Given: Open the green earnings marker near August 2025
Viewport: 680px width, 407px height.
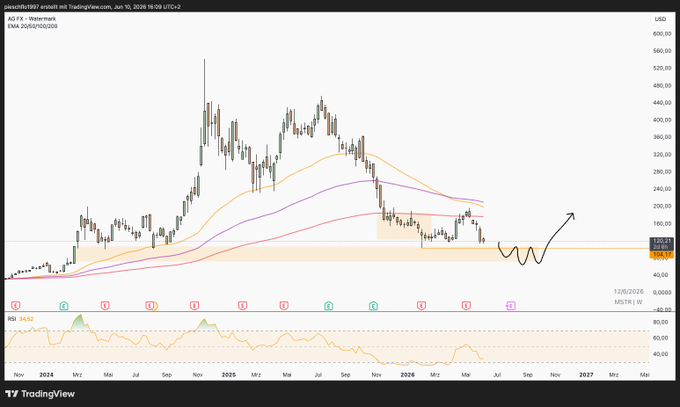Looking at the screenshot, I should click(x=329, y=306).
